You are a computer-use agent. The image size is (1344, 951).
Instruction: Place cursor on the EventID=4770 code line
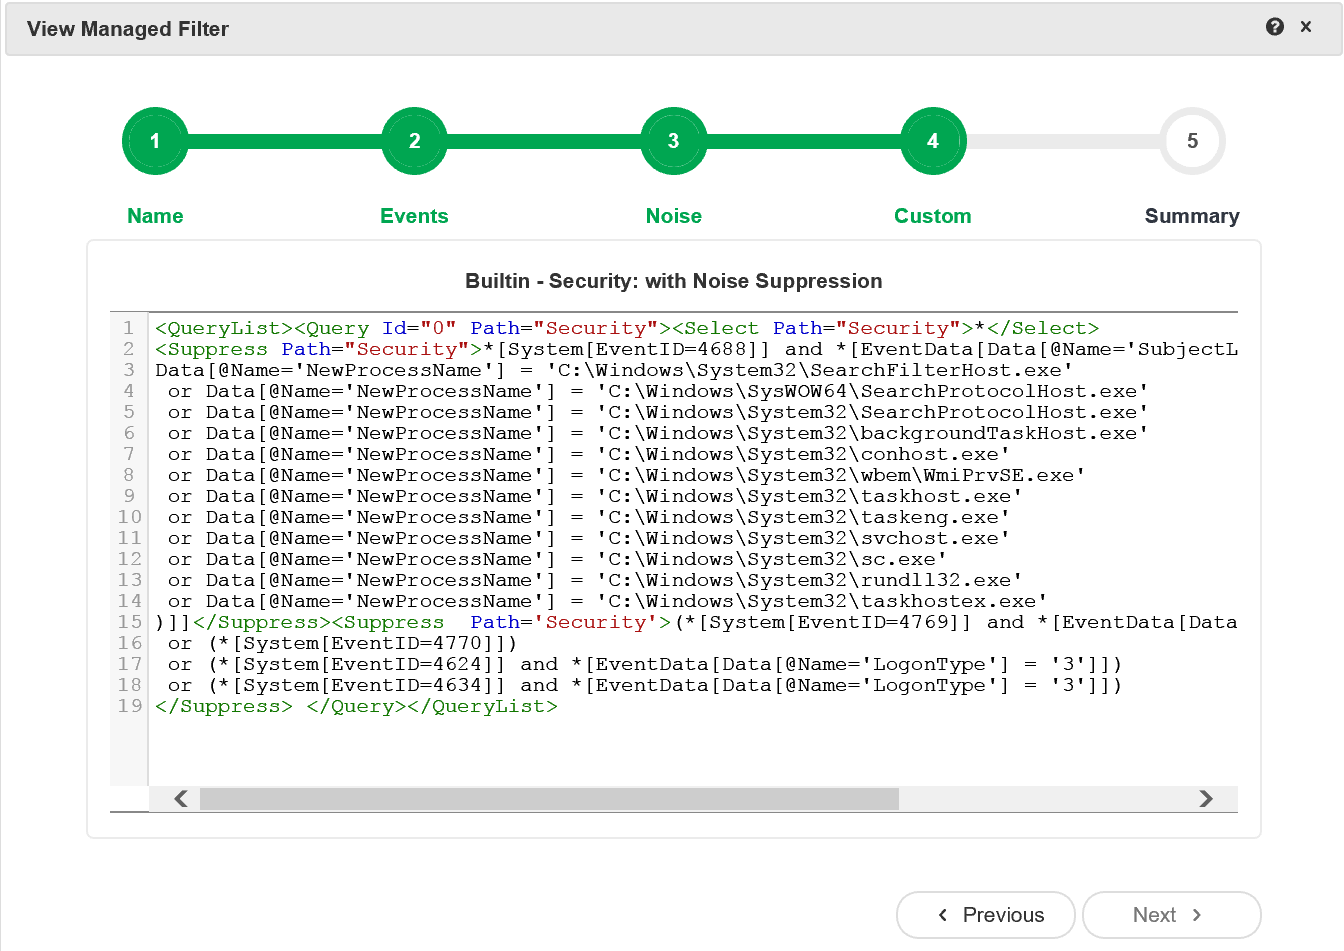[x=362, y=643]
